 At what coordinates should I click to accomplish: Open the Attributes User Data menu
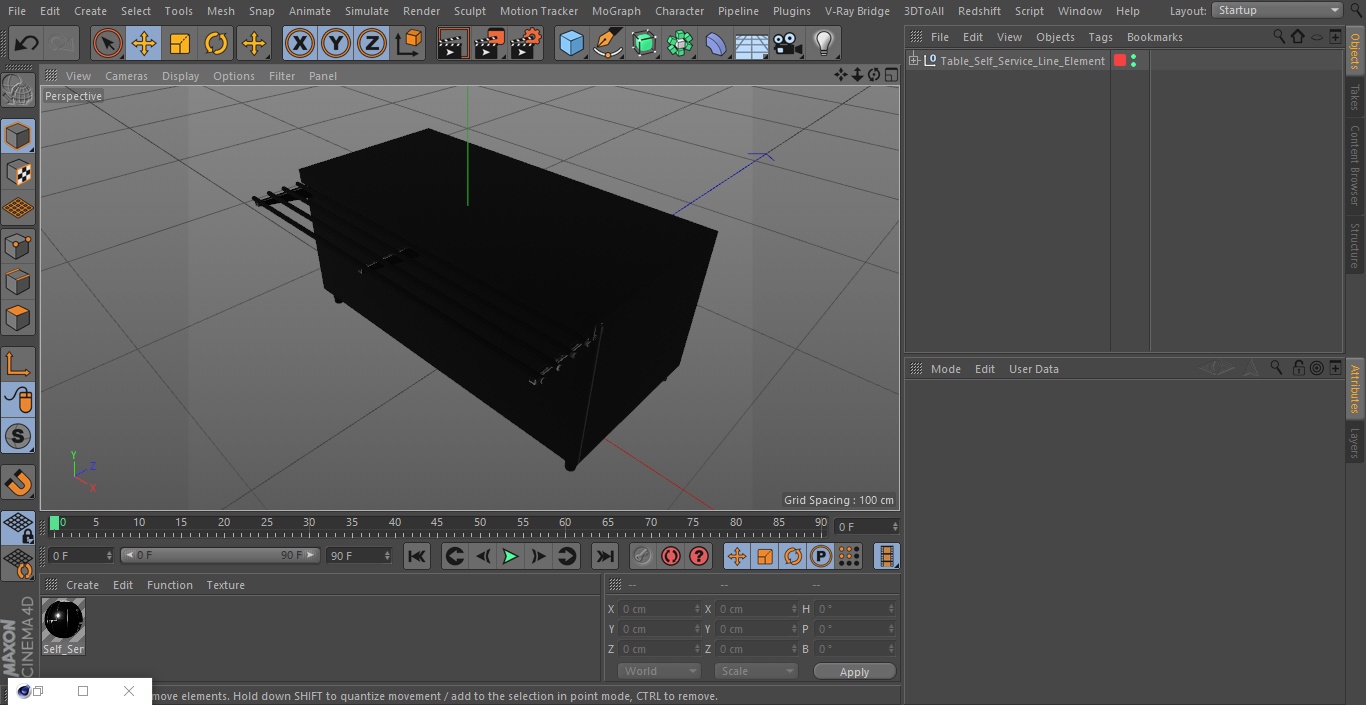click(1033, 369)
